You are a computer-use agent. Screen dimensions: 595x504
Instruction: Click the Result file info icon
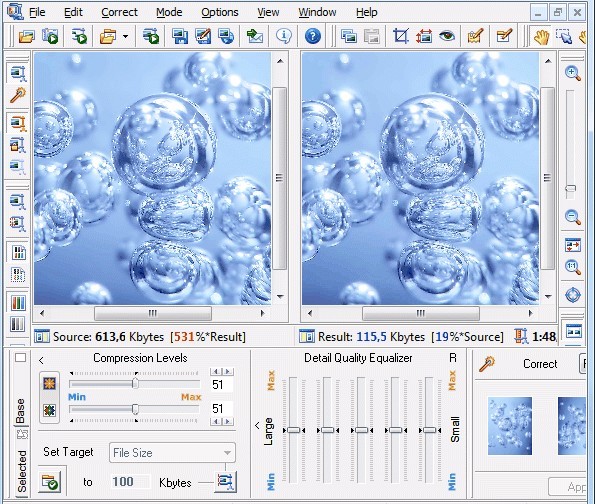[307, 337]
